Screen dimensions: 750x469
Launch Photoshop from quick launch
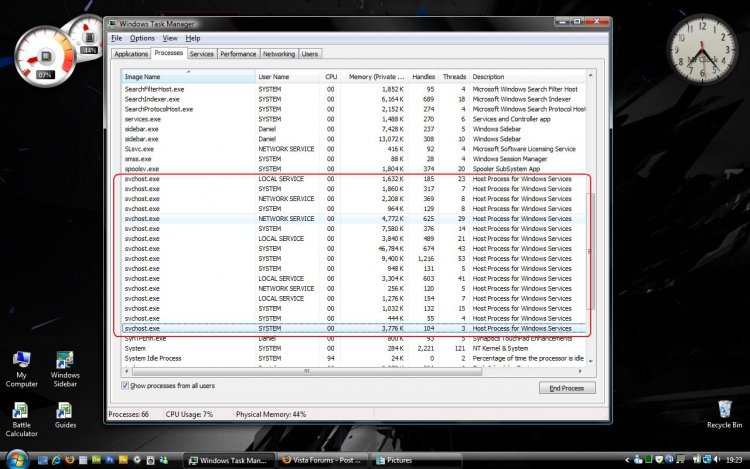tap(110, 459)
